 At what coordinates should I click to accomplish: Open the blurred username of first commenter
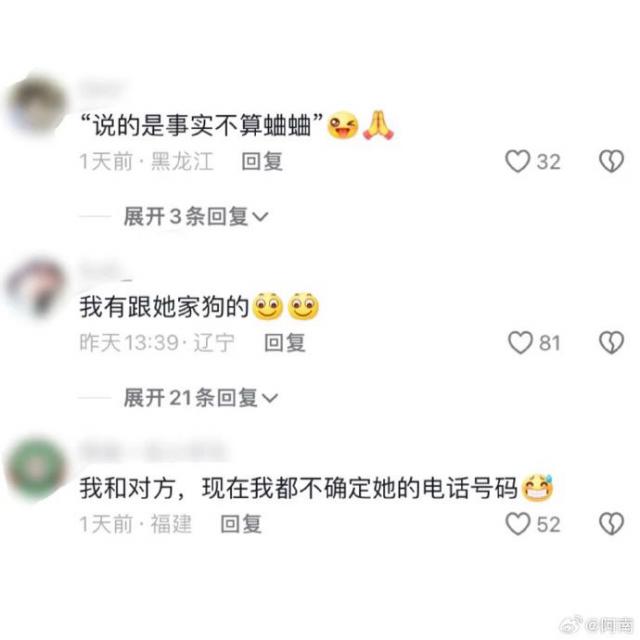click(102, 88)
